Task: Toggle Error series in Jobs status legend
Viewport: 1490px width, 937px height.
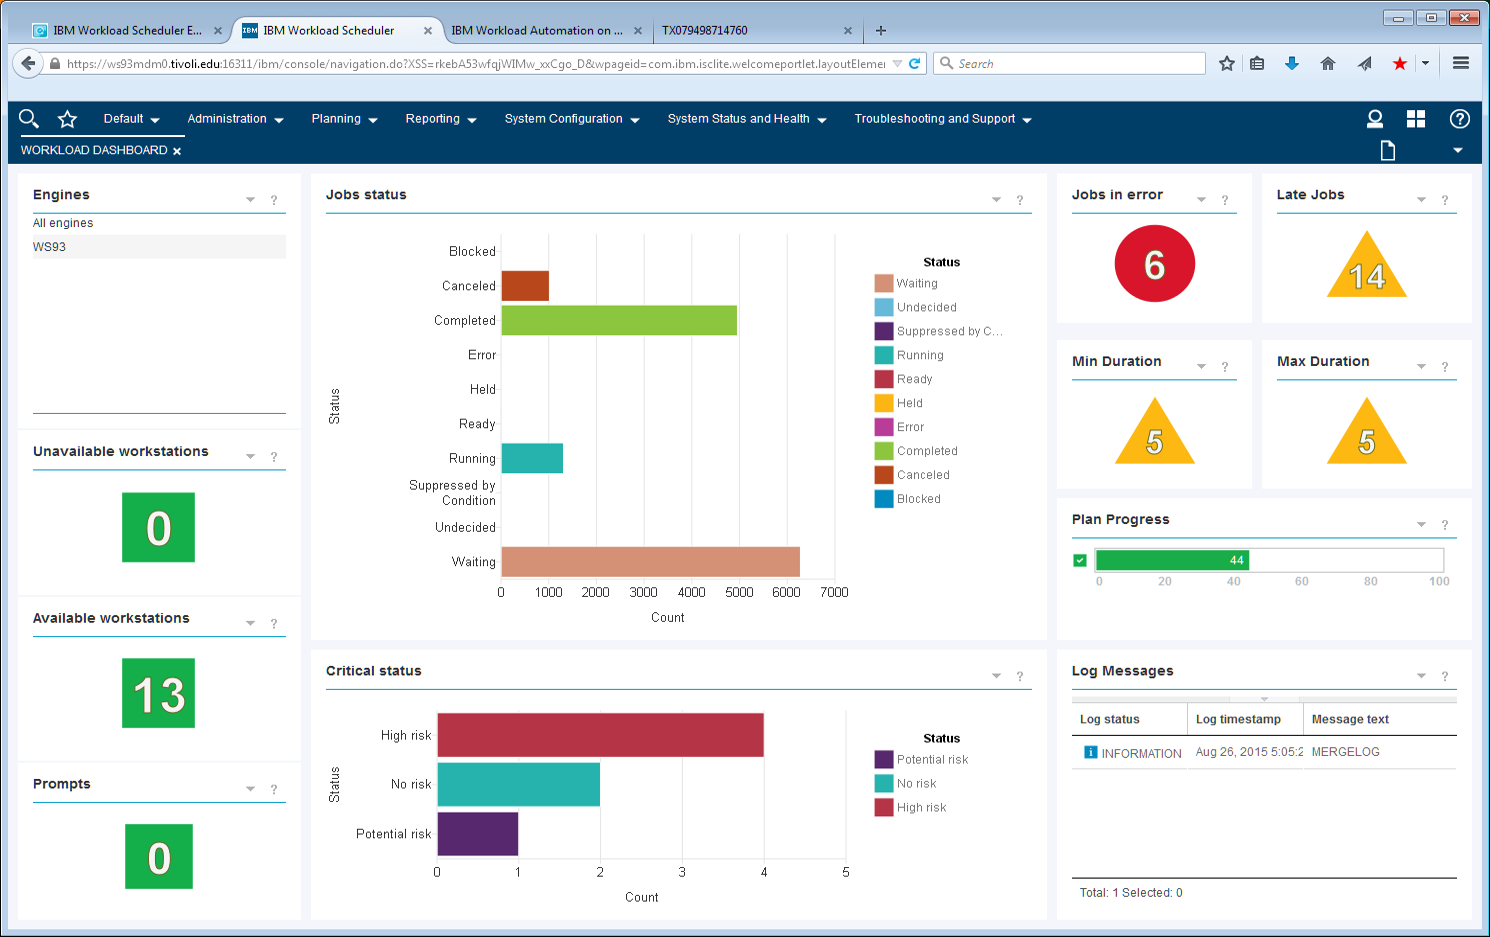Action: pos(899,427)
